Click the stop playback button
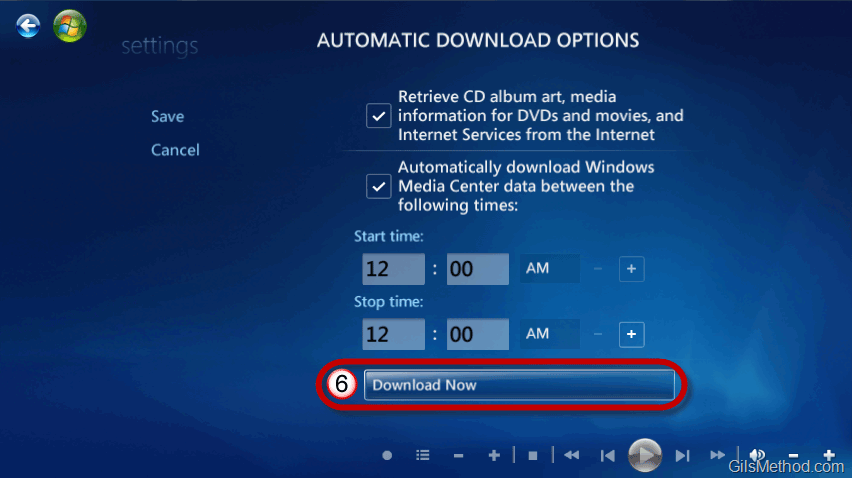Image resolution: width=852 pixels, height=478 pixels. tap(533, 455)
